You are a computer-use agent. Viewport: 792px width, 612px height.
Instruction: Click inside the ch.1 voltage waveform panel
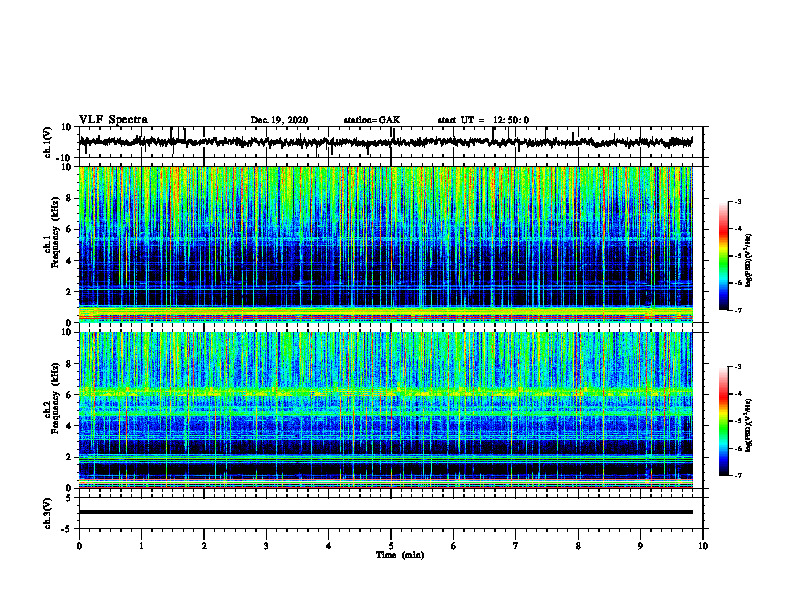pos(390,142)
